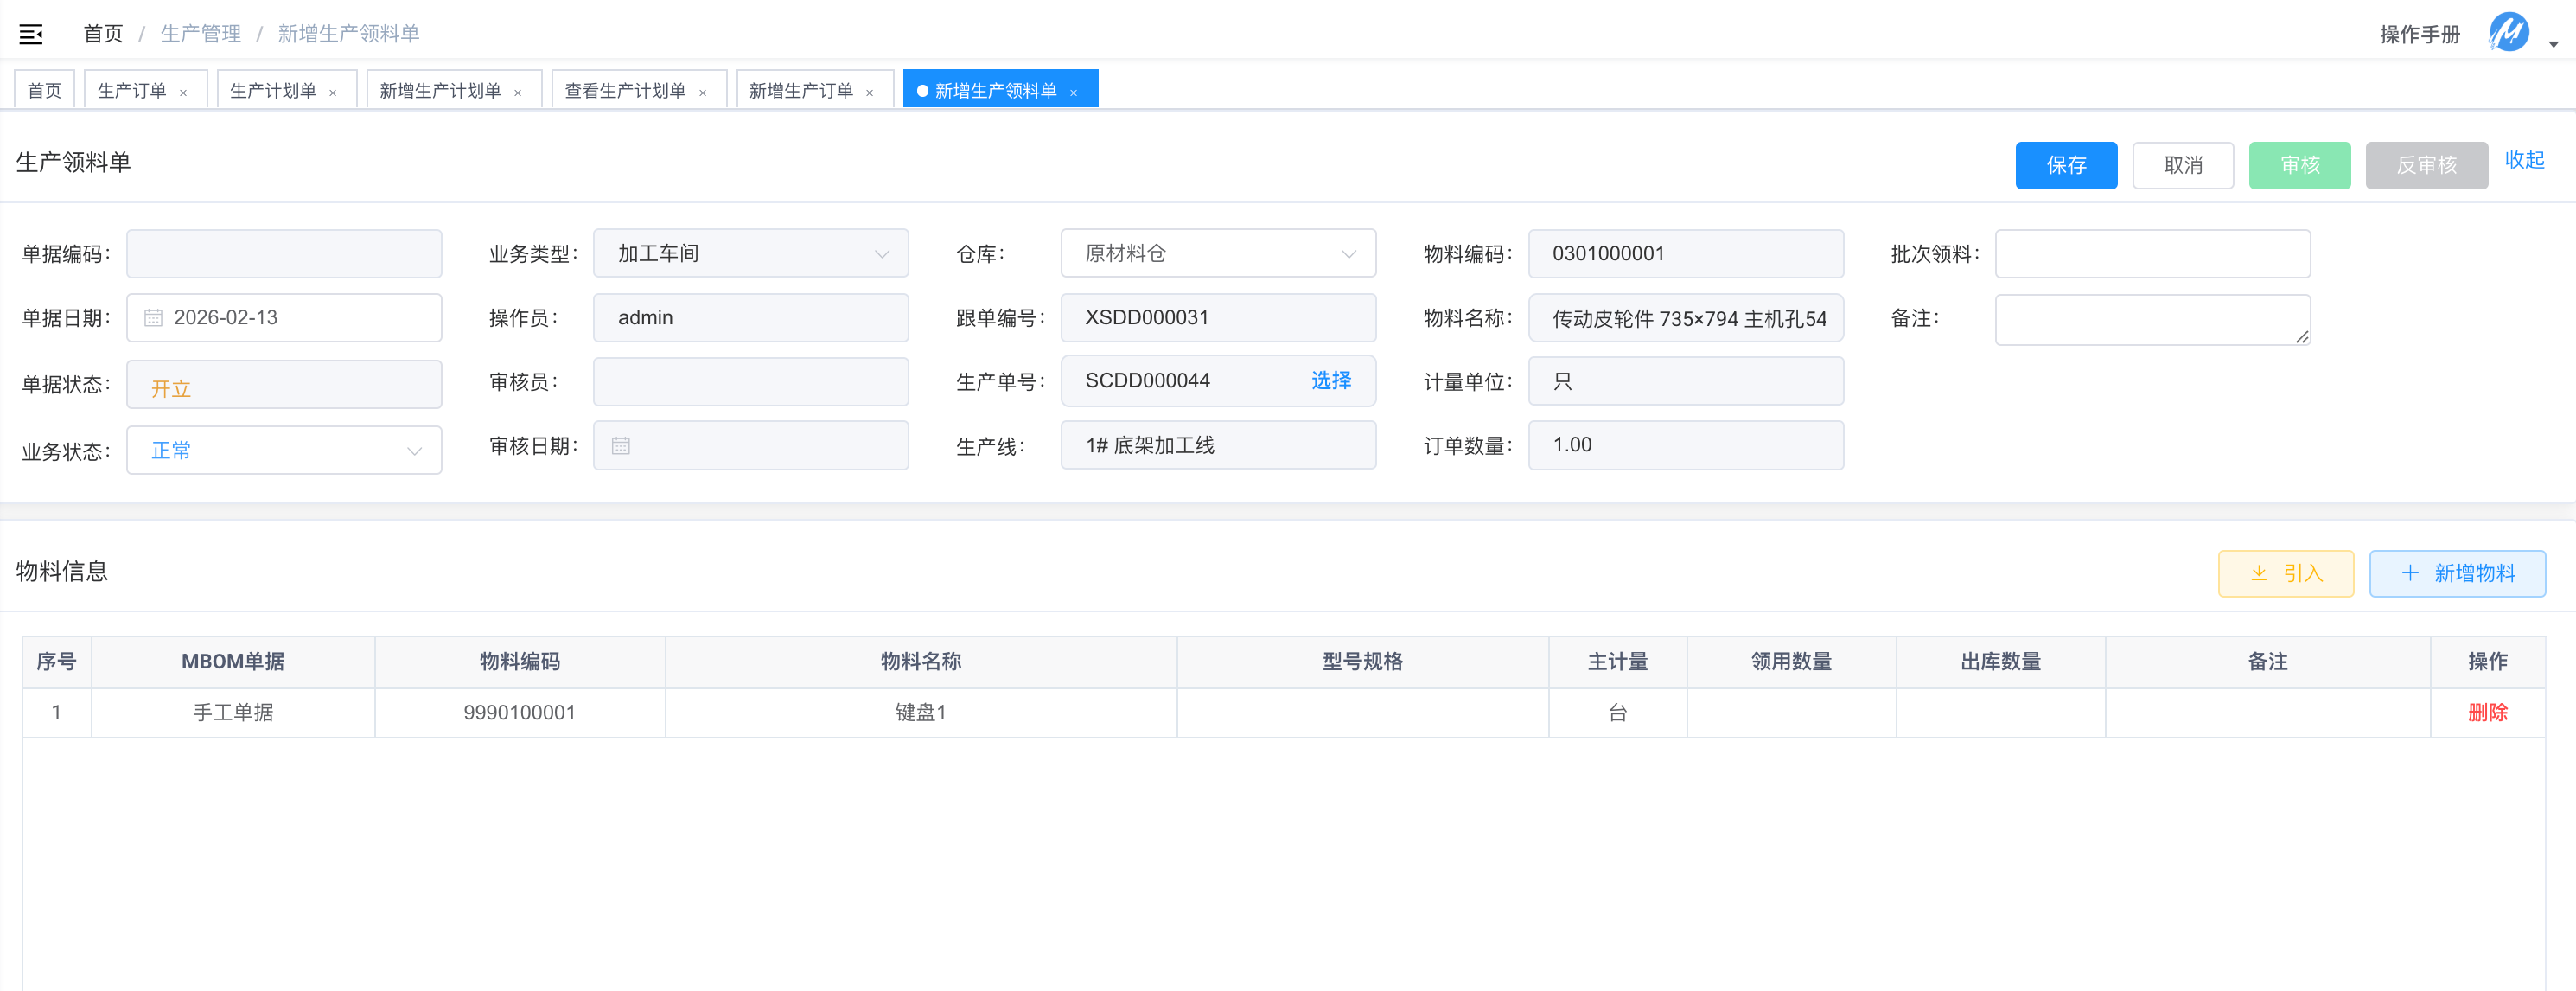Switch to the 新增生产订单 tab
Screen dimensions: 2576x991
tap(801, 91)
